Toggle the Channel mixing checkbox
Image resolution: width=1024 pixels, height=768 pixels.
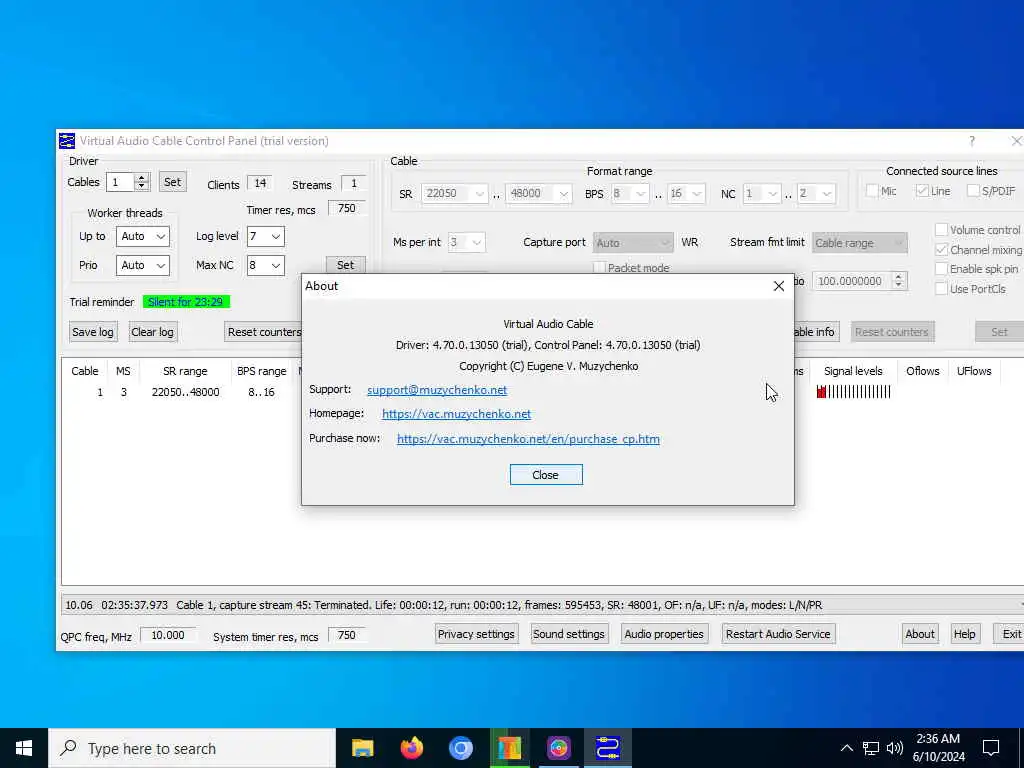click(941, 249)
